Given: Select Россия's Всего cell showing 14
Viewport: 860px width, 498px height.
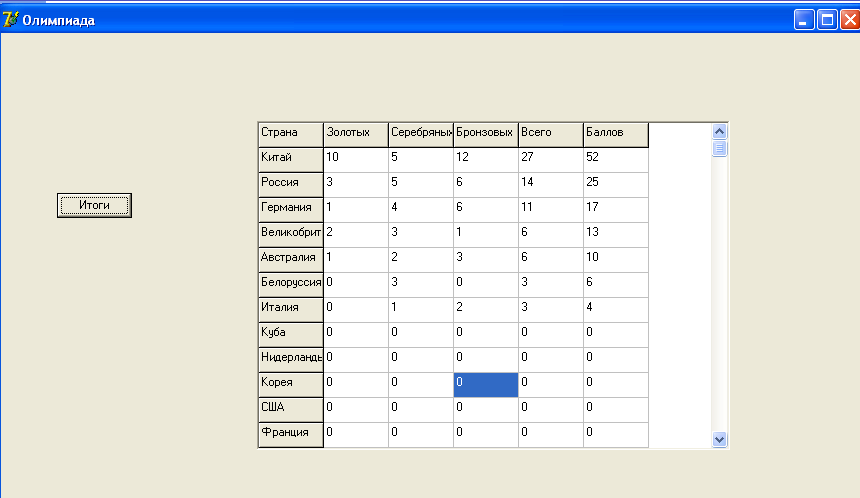Looking at the screenshot, I should (x=551, y=185).
